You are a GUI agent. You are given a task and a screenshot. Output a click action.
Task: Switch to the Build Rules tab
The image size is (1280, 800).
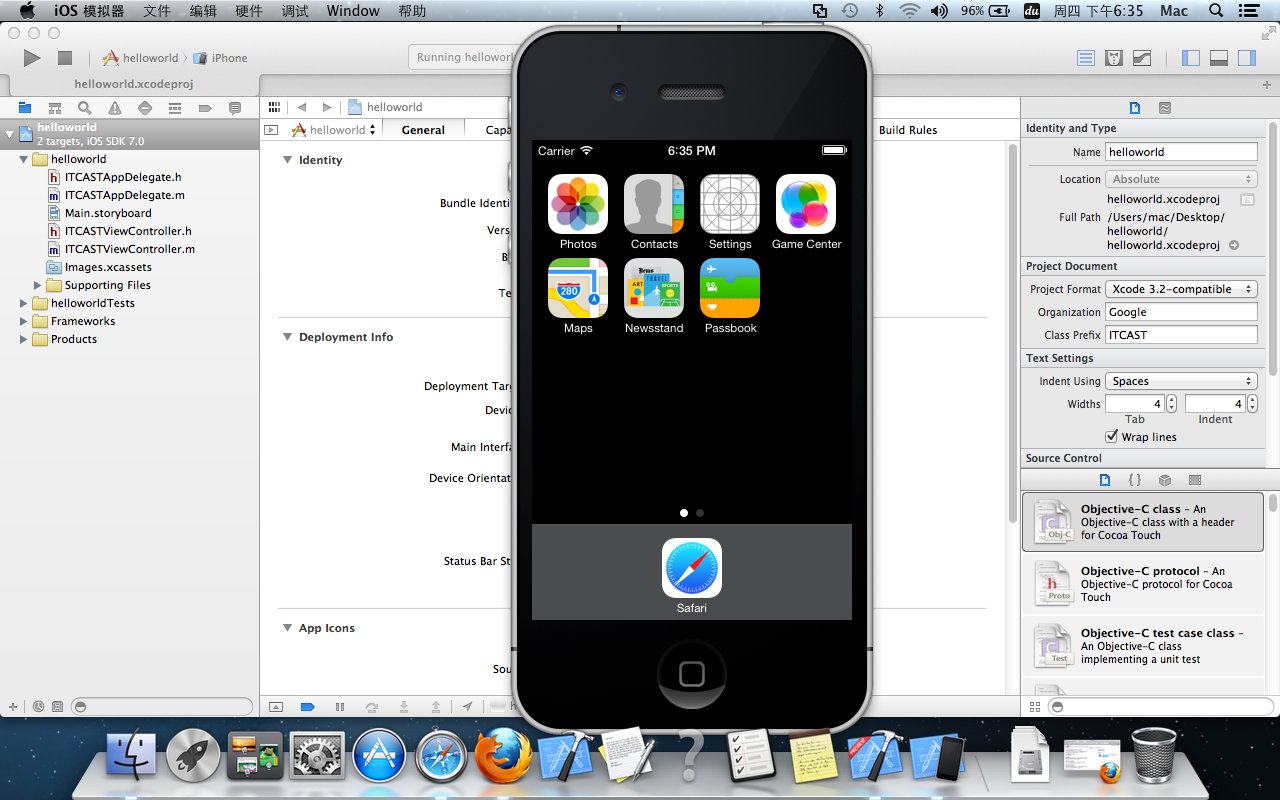908,130
